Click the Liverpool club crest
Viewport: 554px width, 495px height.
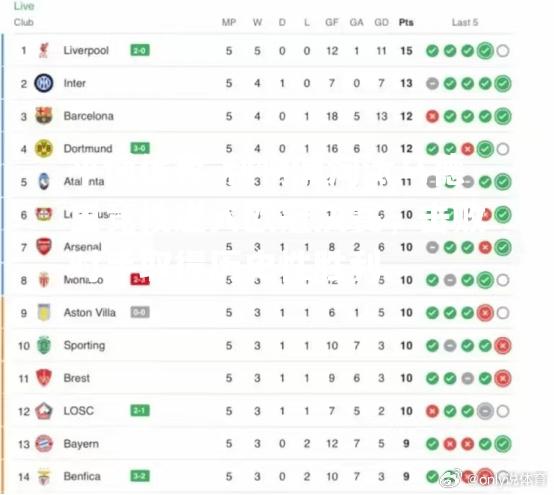point(44,51)
